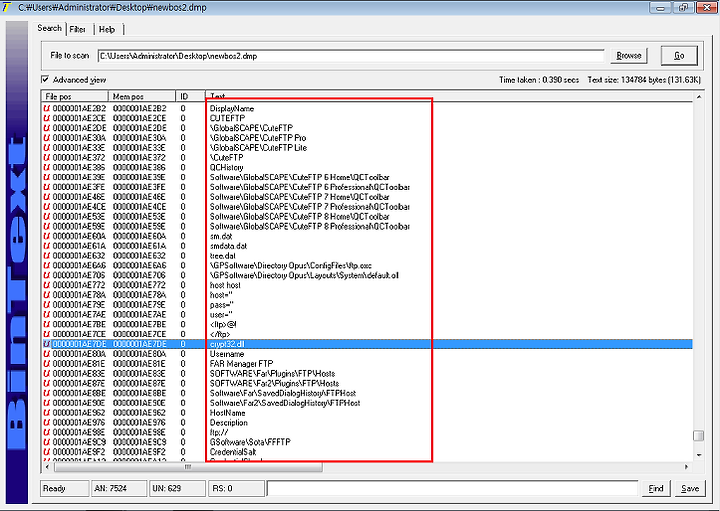Click the Ready status indicator
This screenshot has height=511, width=720.
(65, 489)
